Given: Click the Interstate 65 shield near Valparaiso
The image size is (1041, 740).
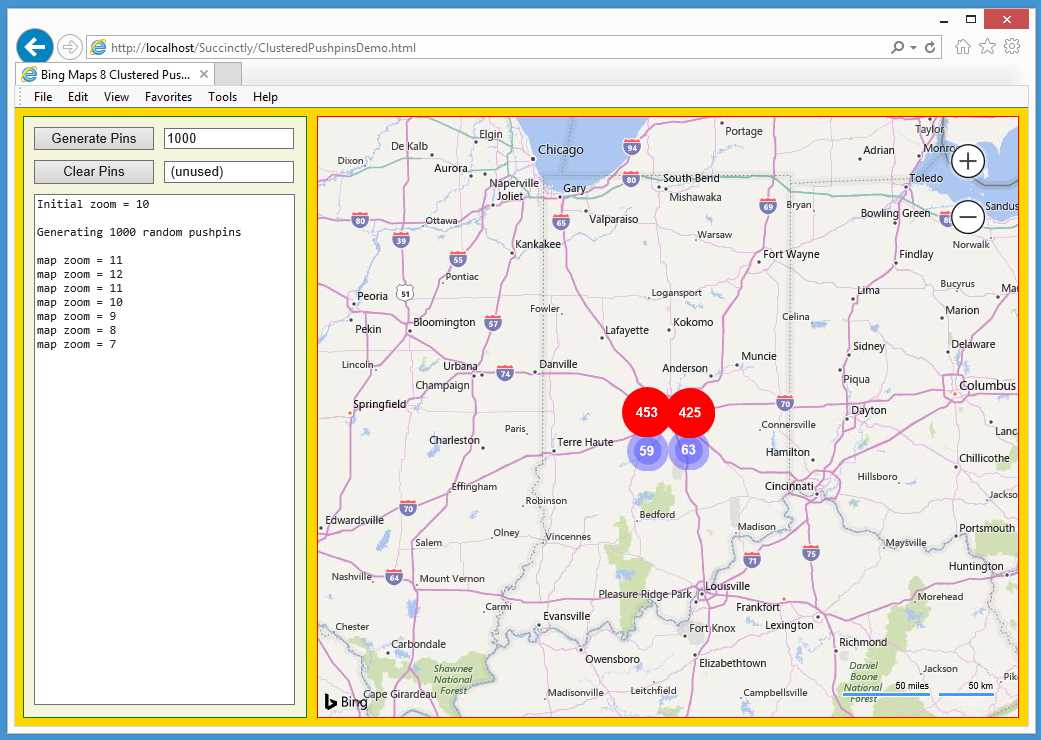Looking at the screenshot, I should [x=561, y=222].
